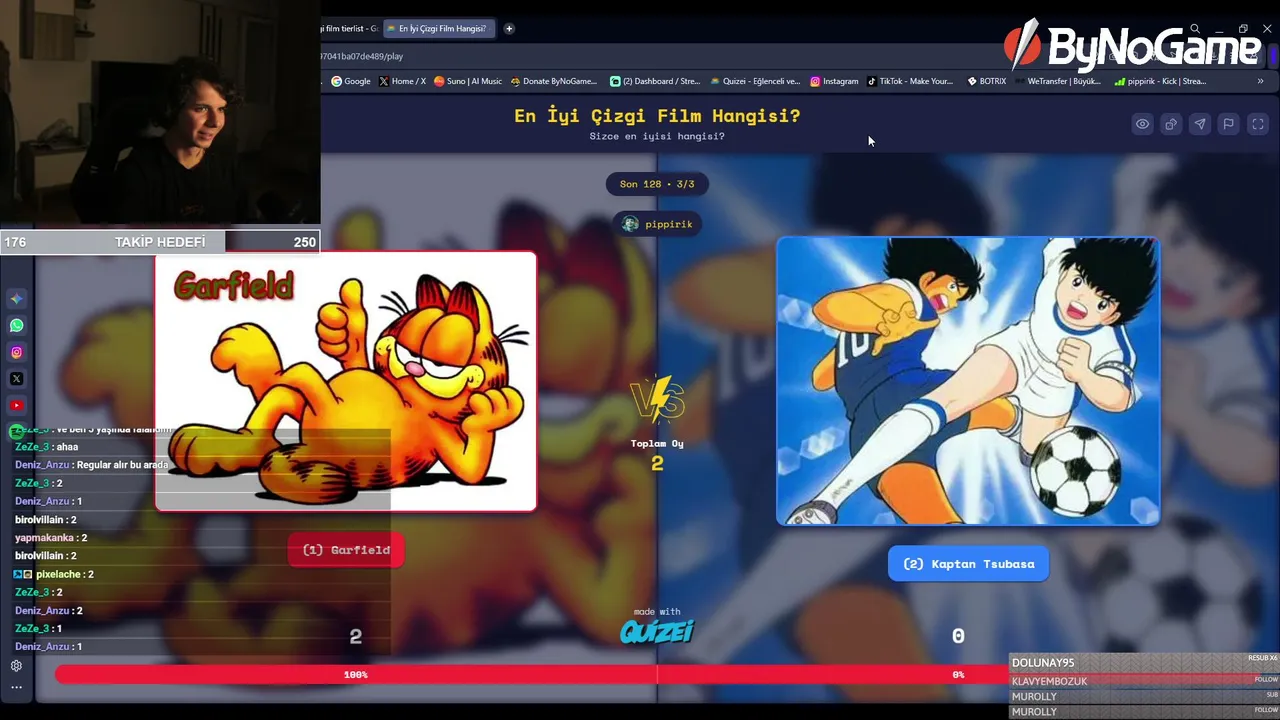Switch to the film tierlist browser tab
1280x720 pixels.
351,28
